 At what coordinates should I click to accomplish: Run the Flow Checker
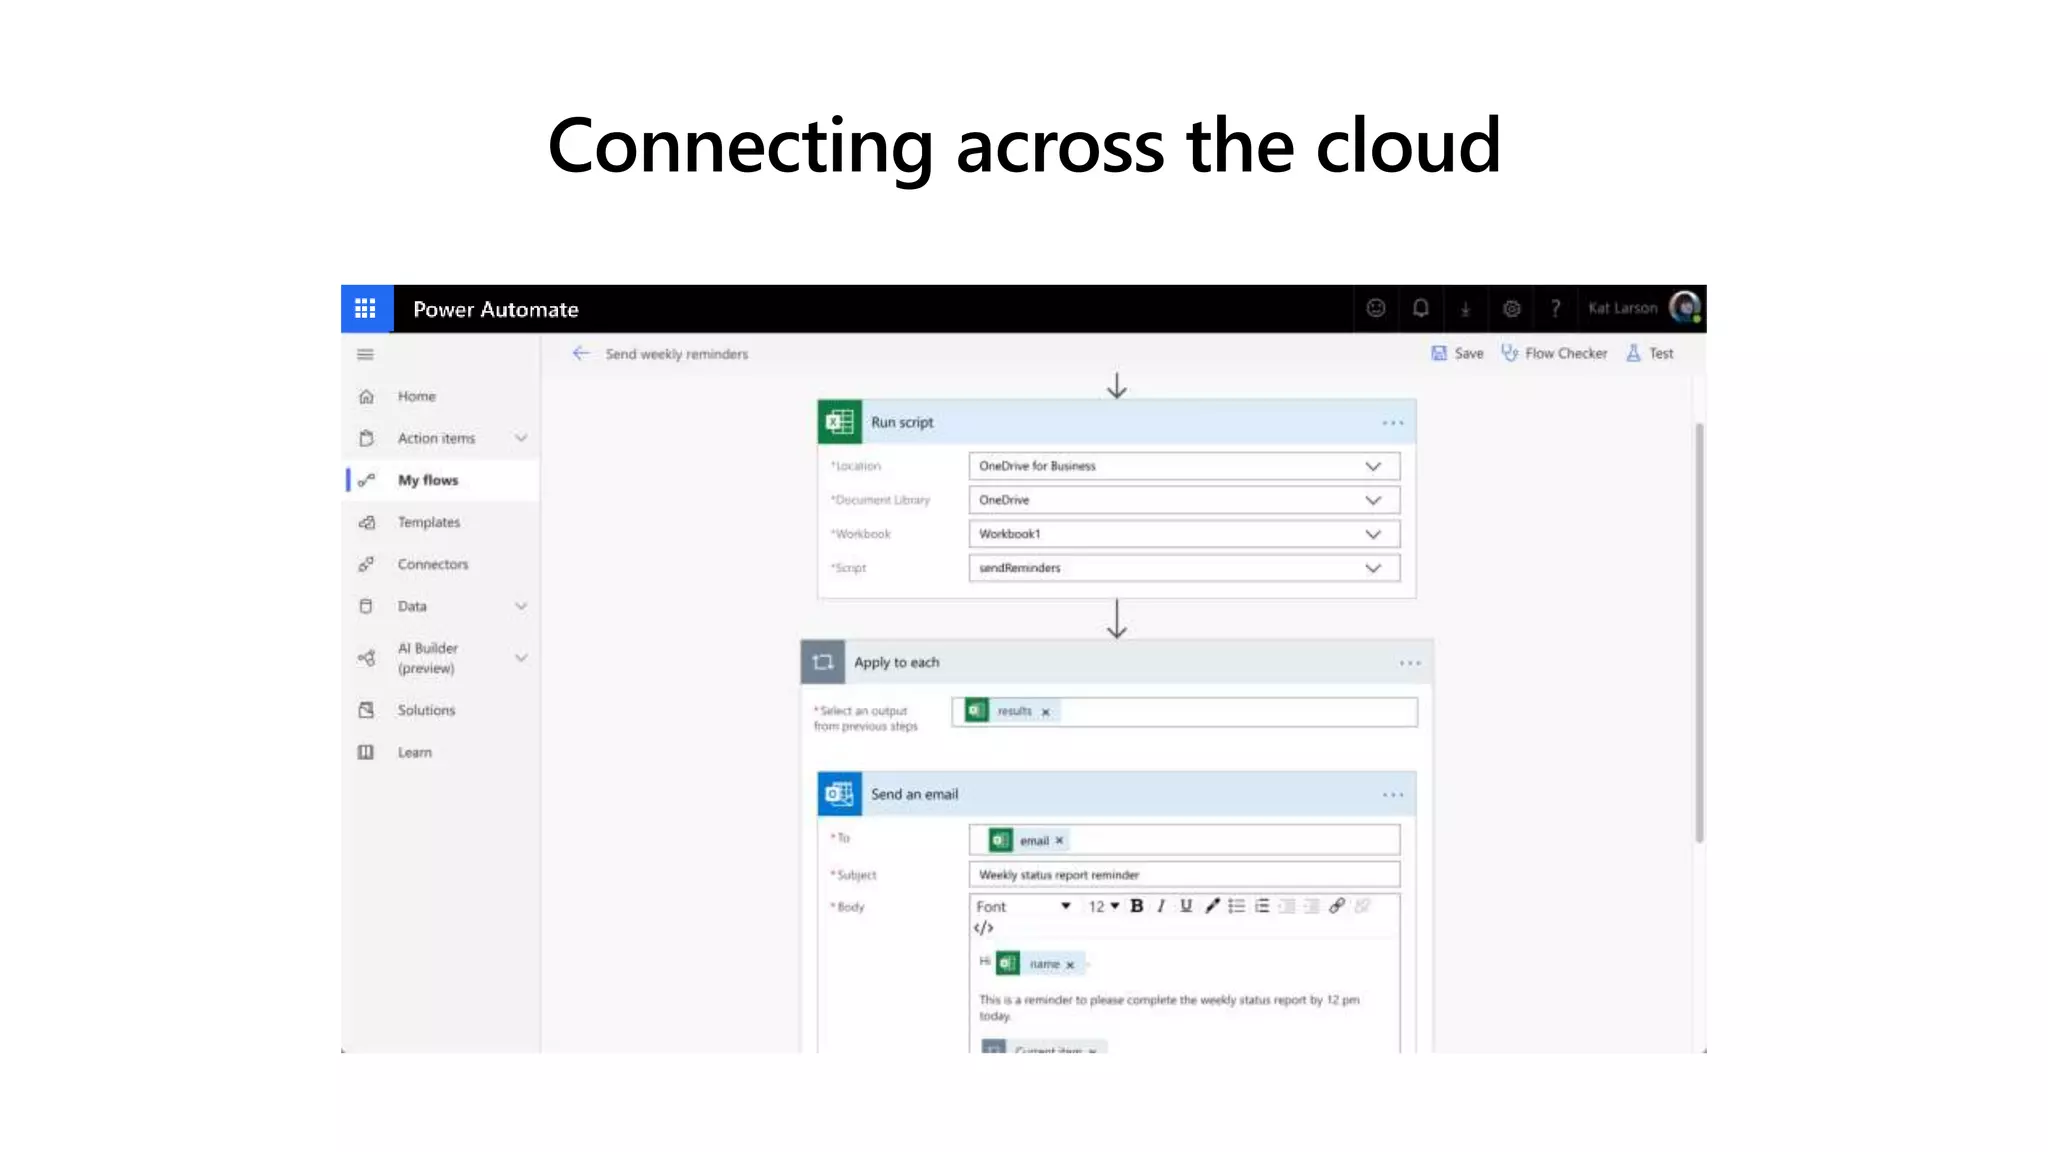click(1554, 353)
